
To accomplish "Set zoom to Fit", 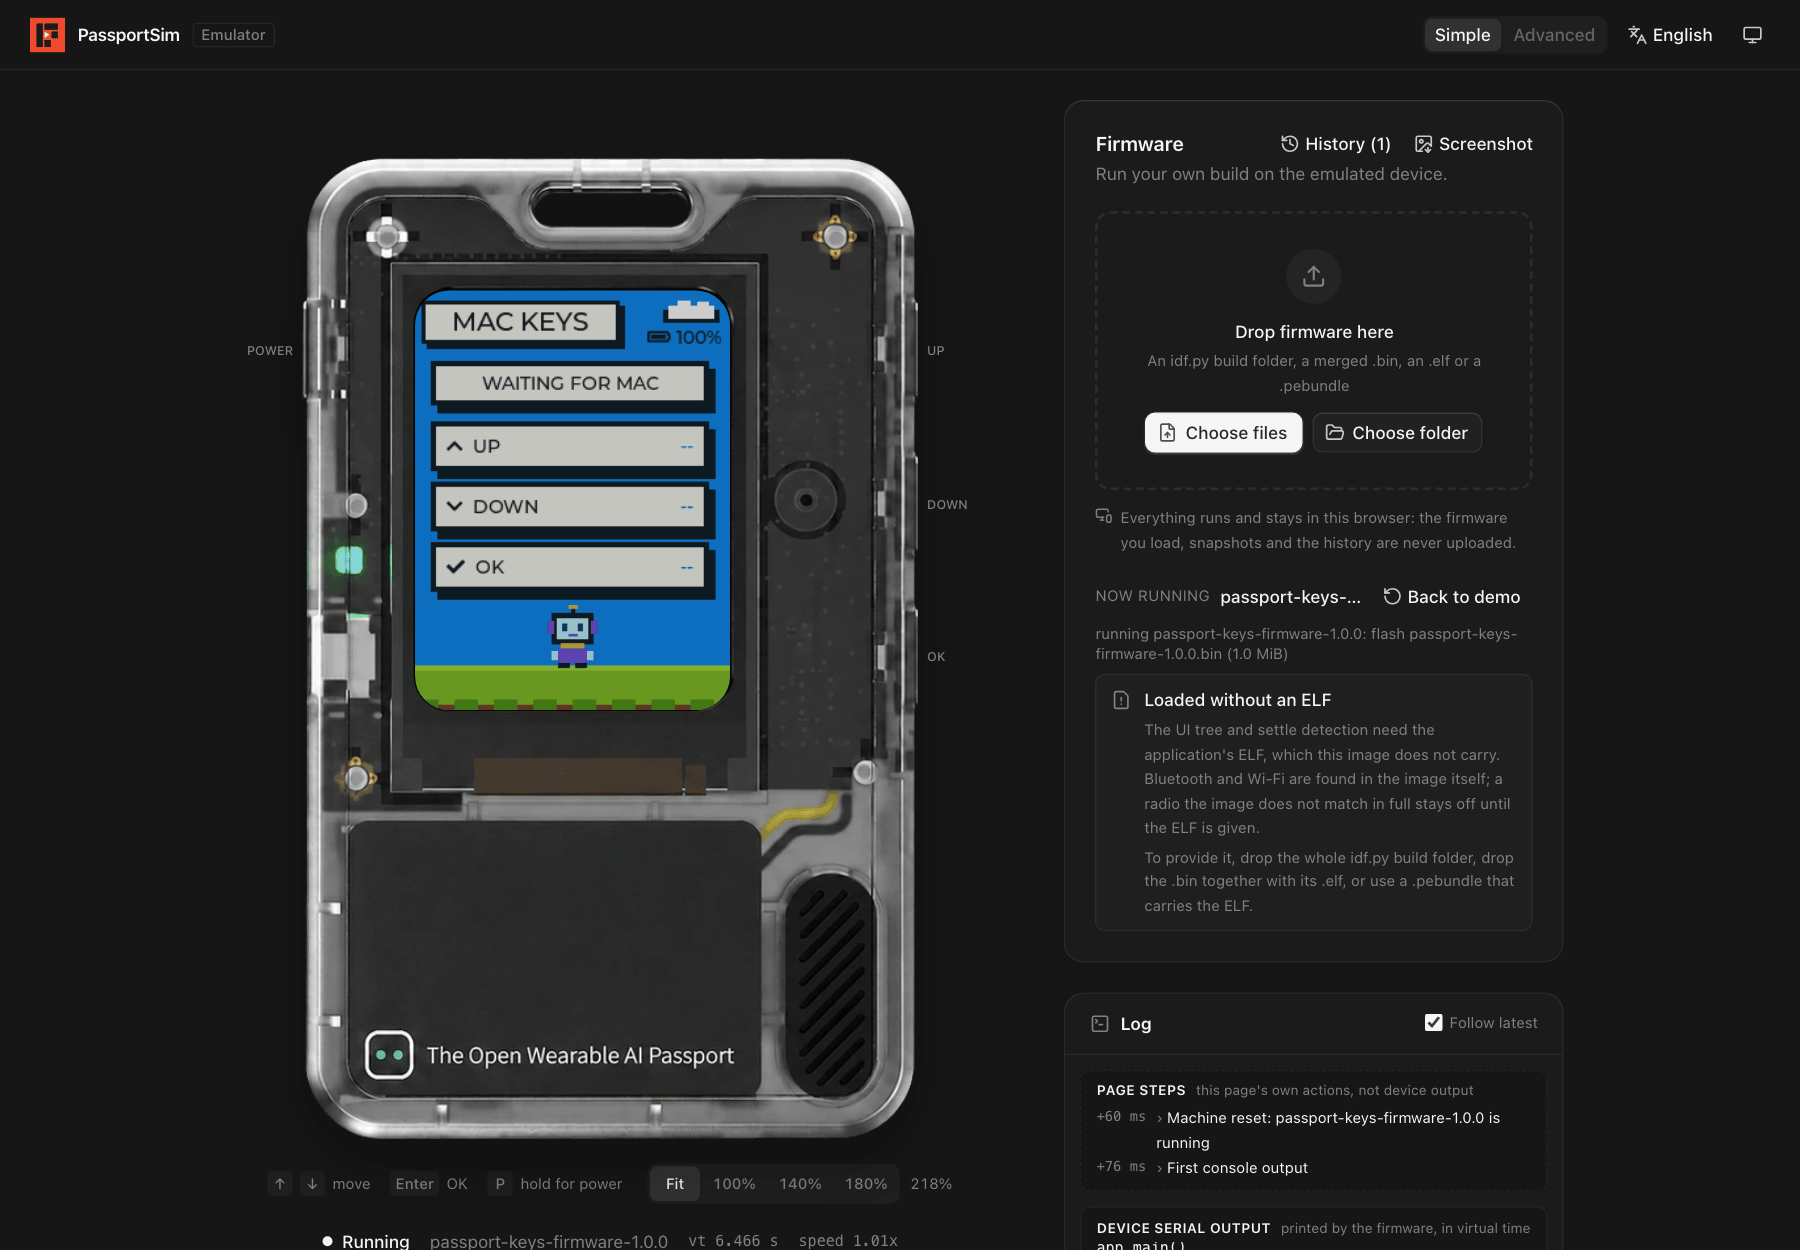I will (675, 1184).
